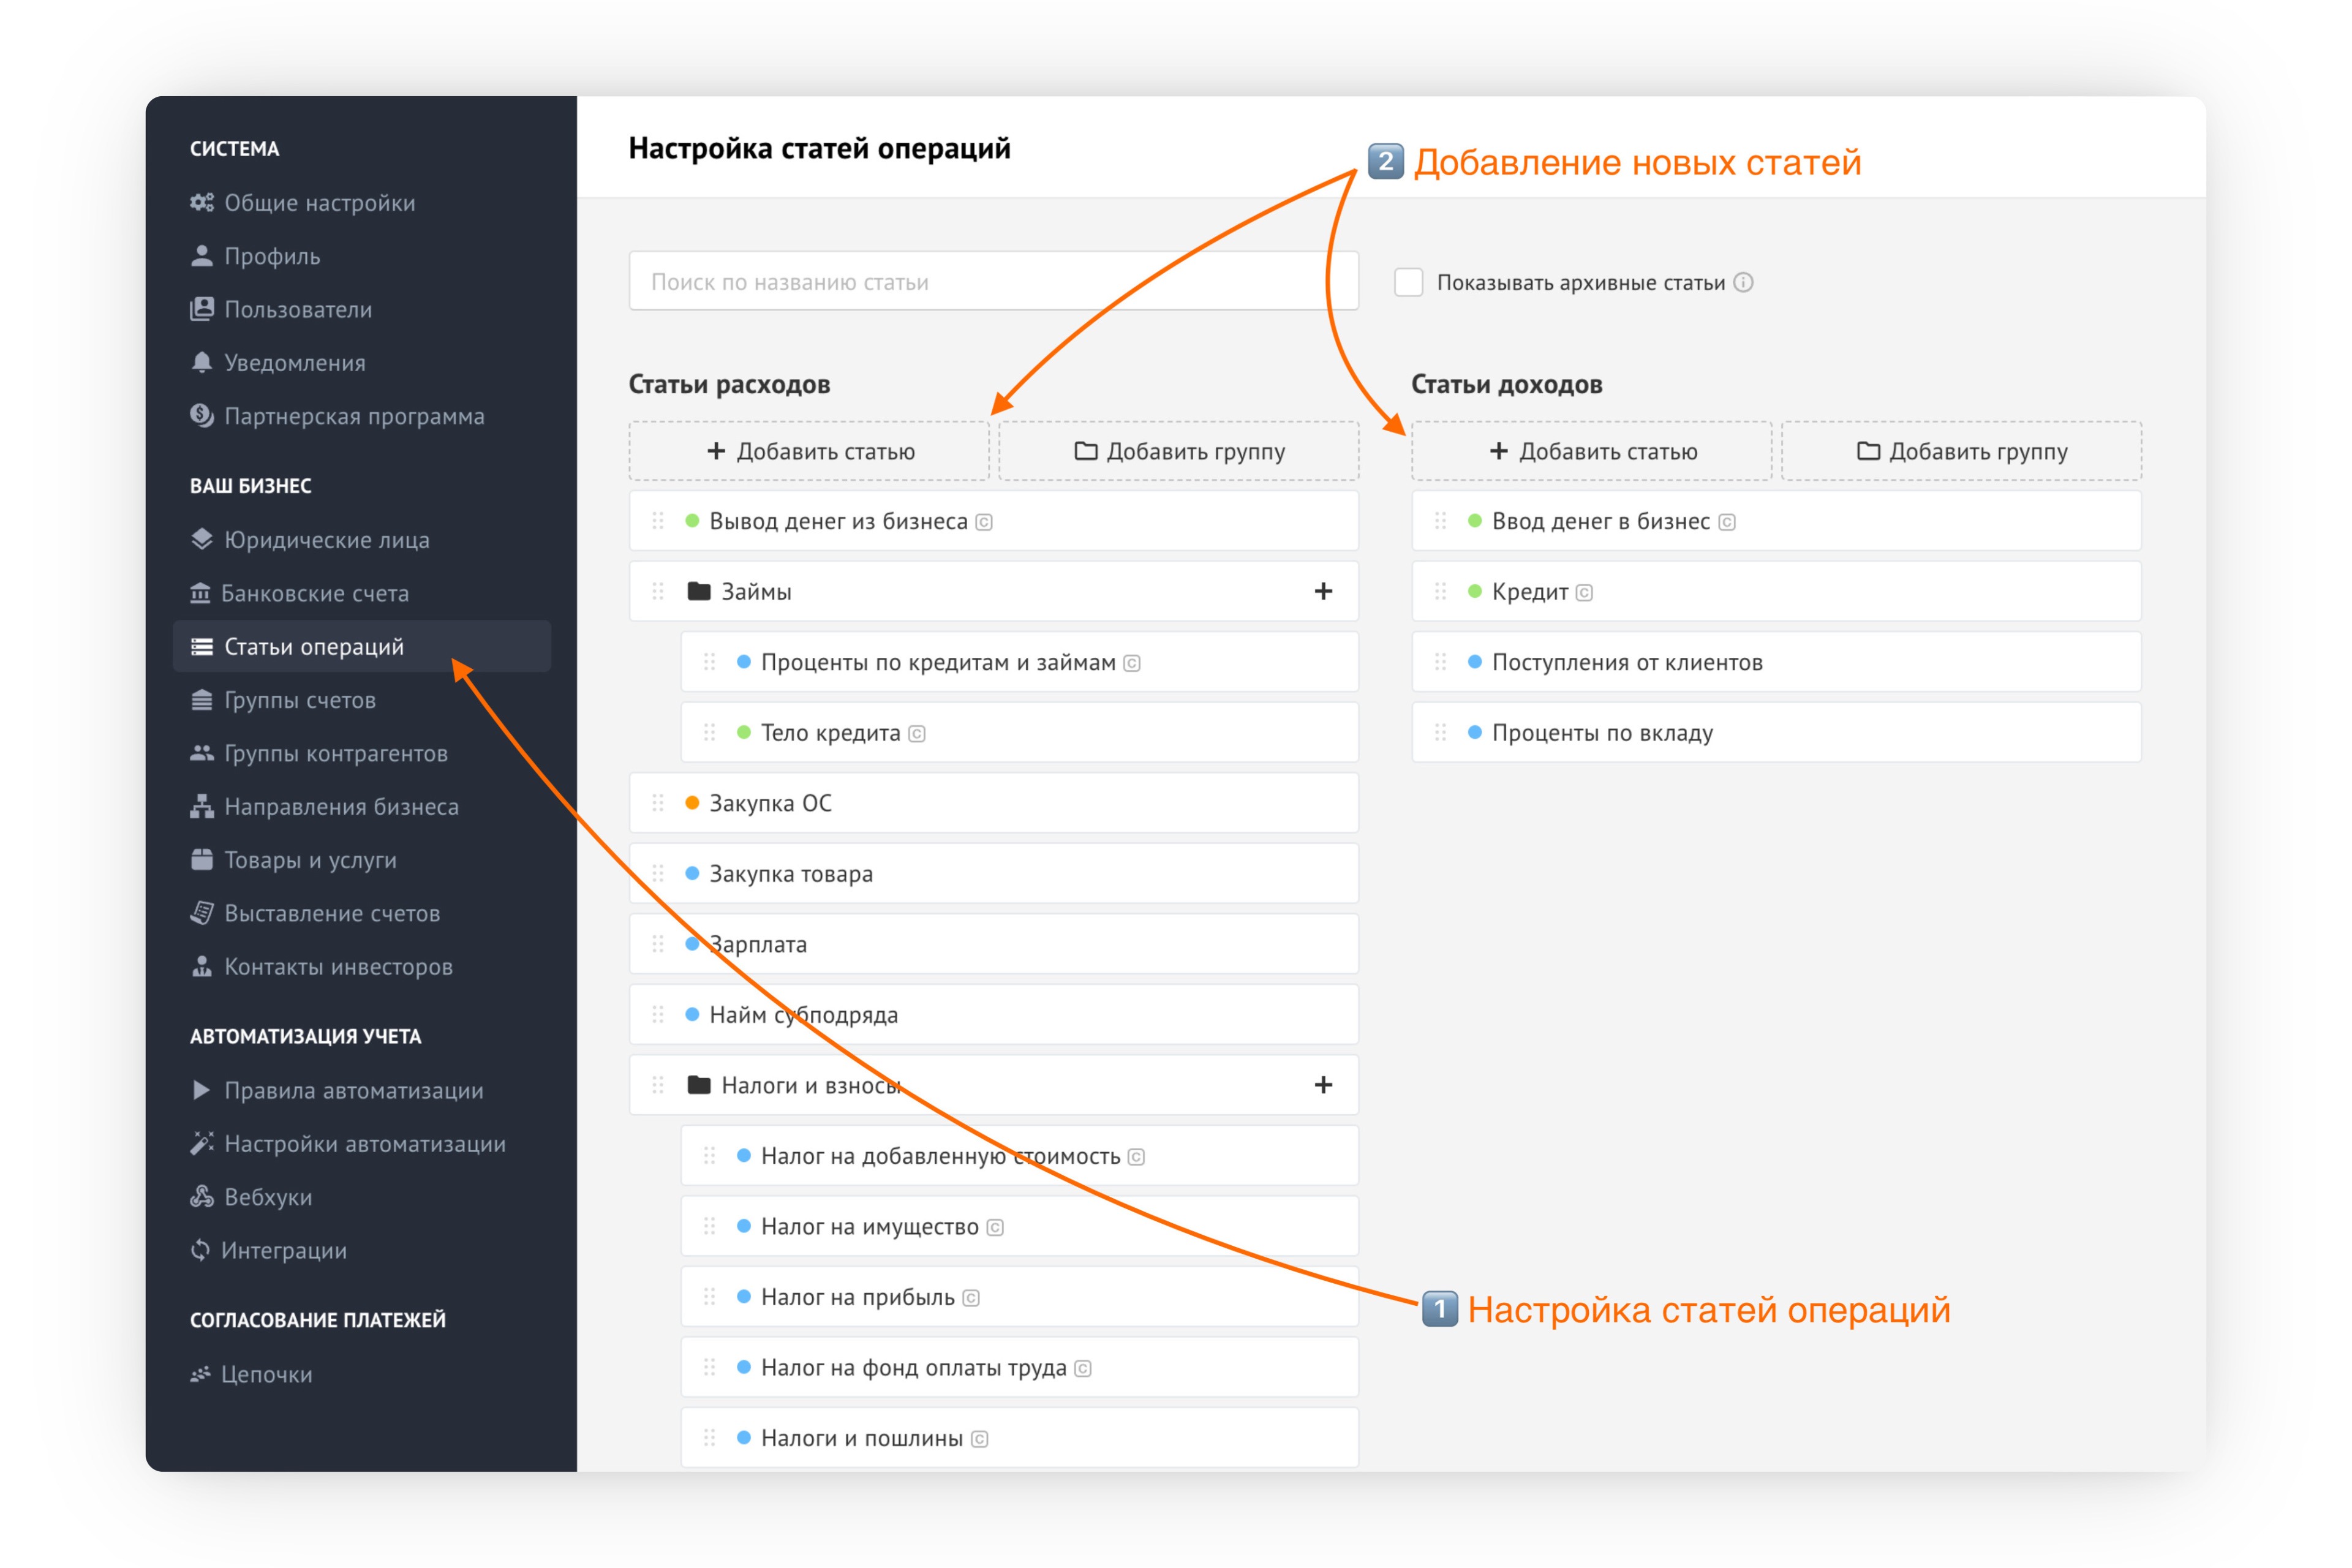Select Налог на прибыль article
The width and height of the screenshot is (2352, 1568).
click(x=1020, y=1297)
